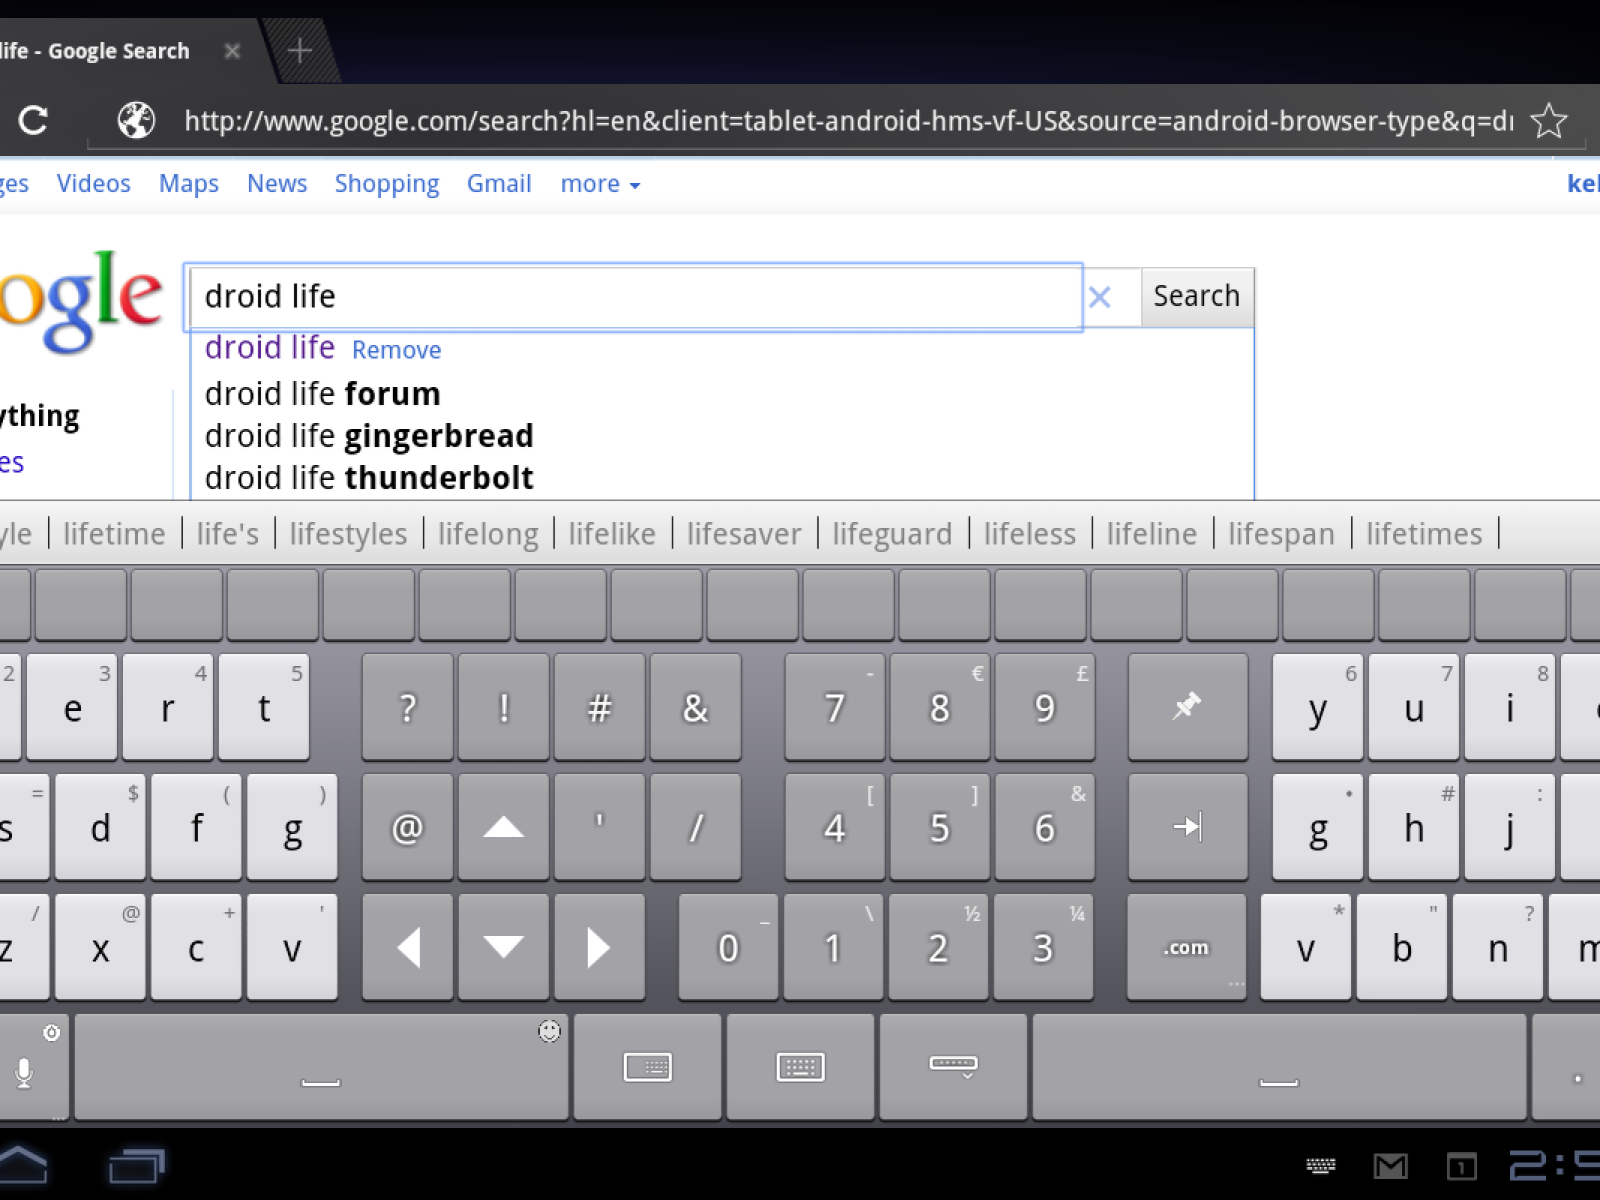Viewport: 1600px width, 1200px height.
Task: Choose the word suggestion "lifeless"
Action: (1030, 534)
